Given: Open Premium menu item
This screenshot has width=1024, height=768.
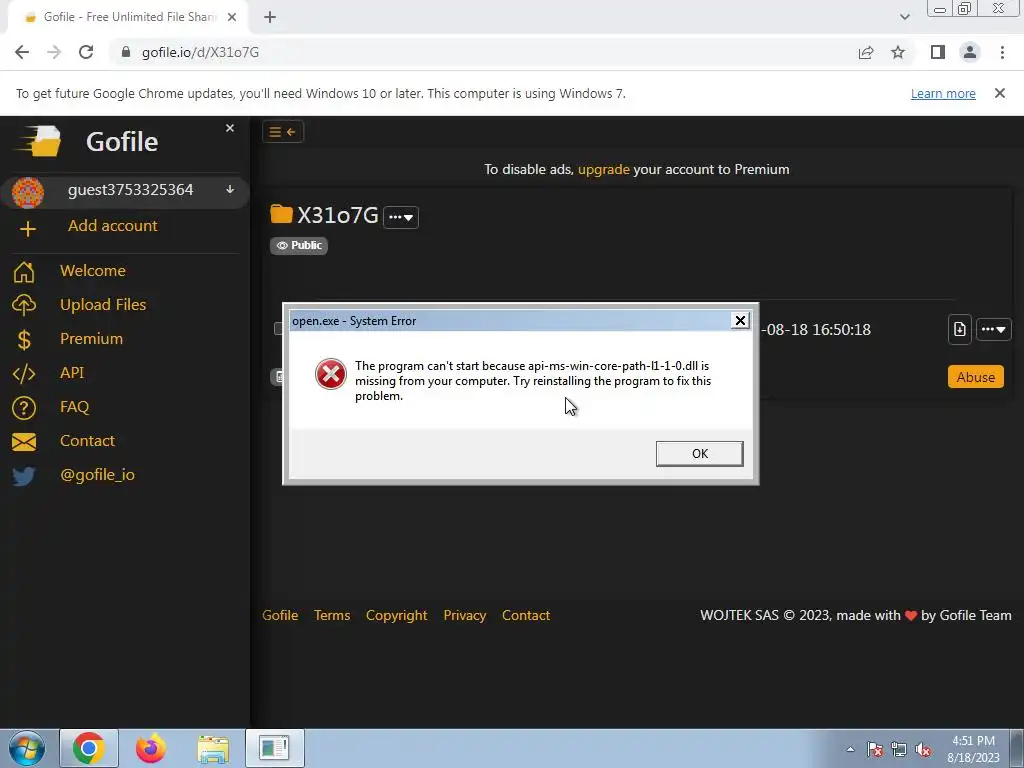Looking at the screenshot, I should (91, 338).
